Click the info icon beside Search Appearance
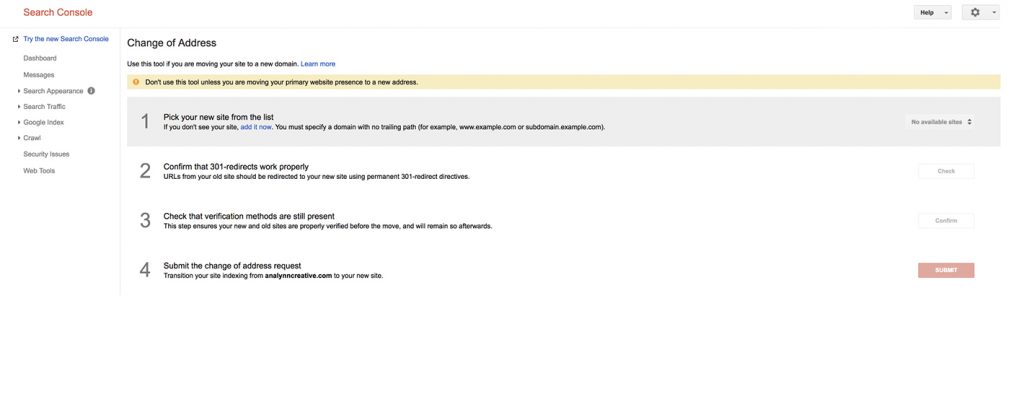The height and width of the screenshot is (402, 1024). click(92, 91)
